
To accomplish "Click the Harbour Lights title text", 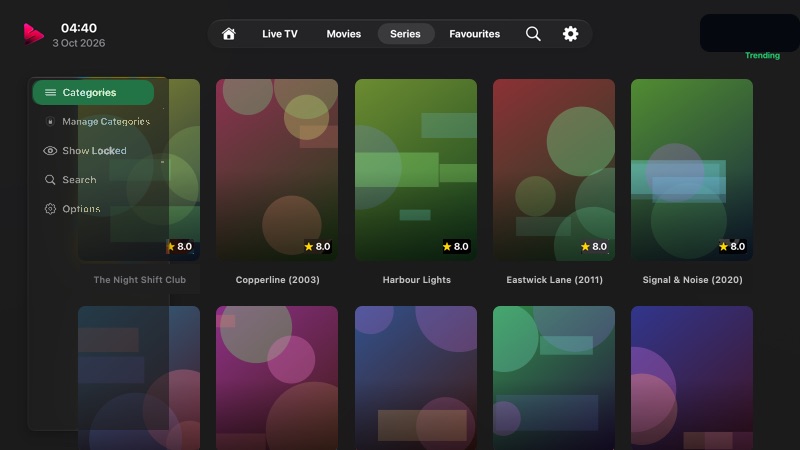I will tap(417, 280).
